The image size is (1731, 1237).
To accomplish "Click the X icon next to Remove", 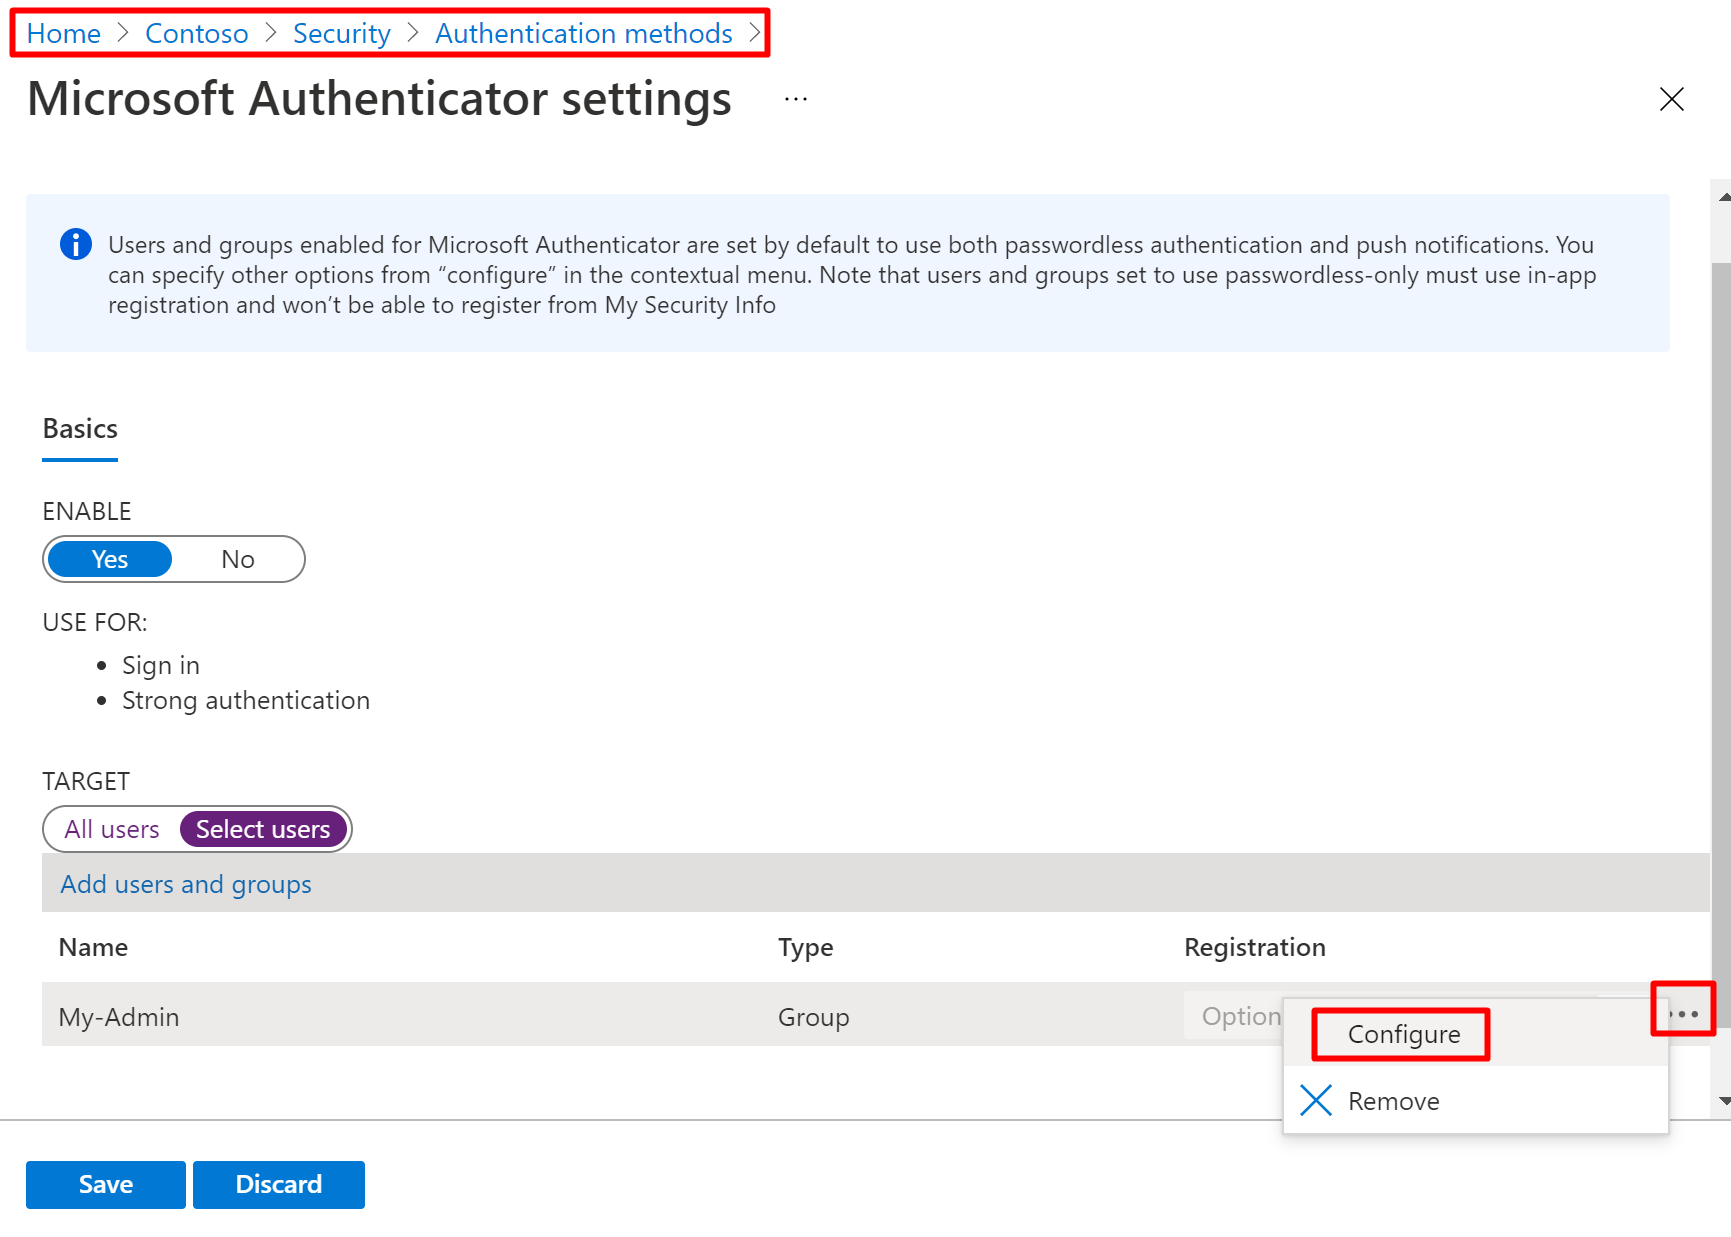I will pyautogui.click(x=1316, y=1100).
